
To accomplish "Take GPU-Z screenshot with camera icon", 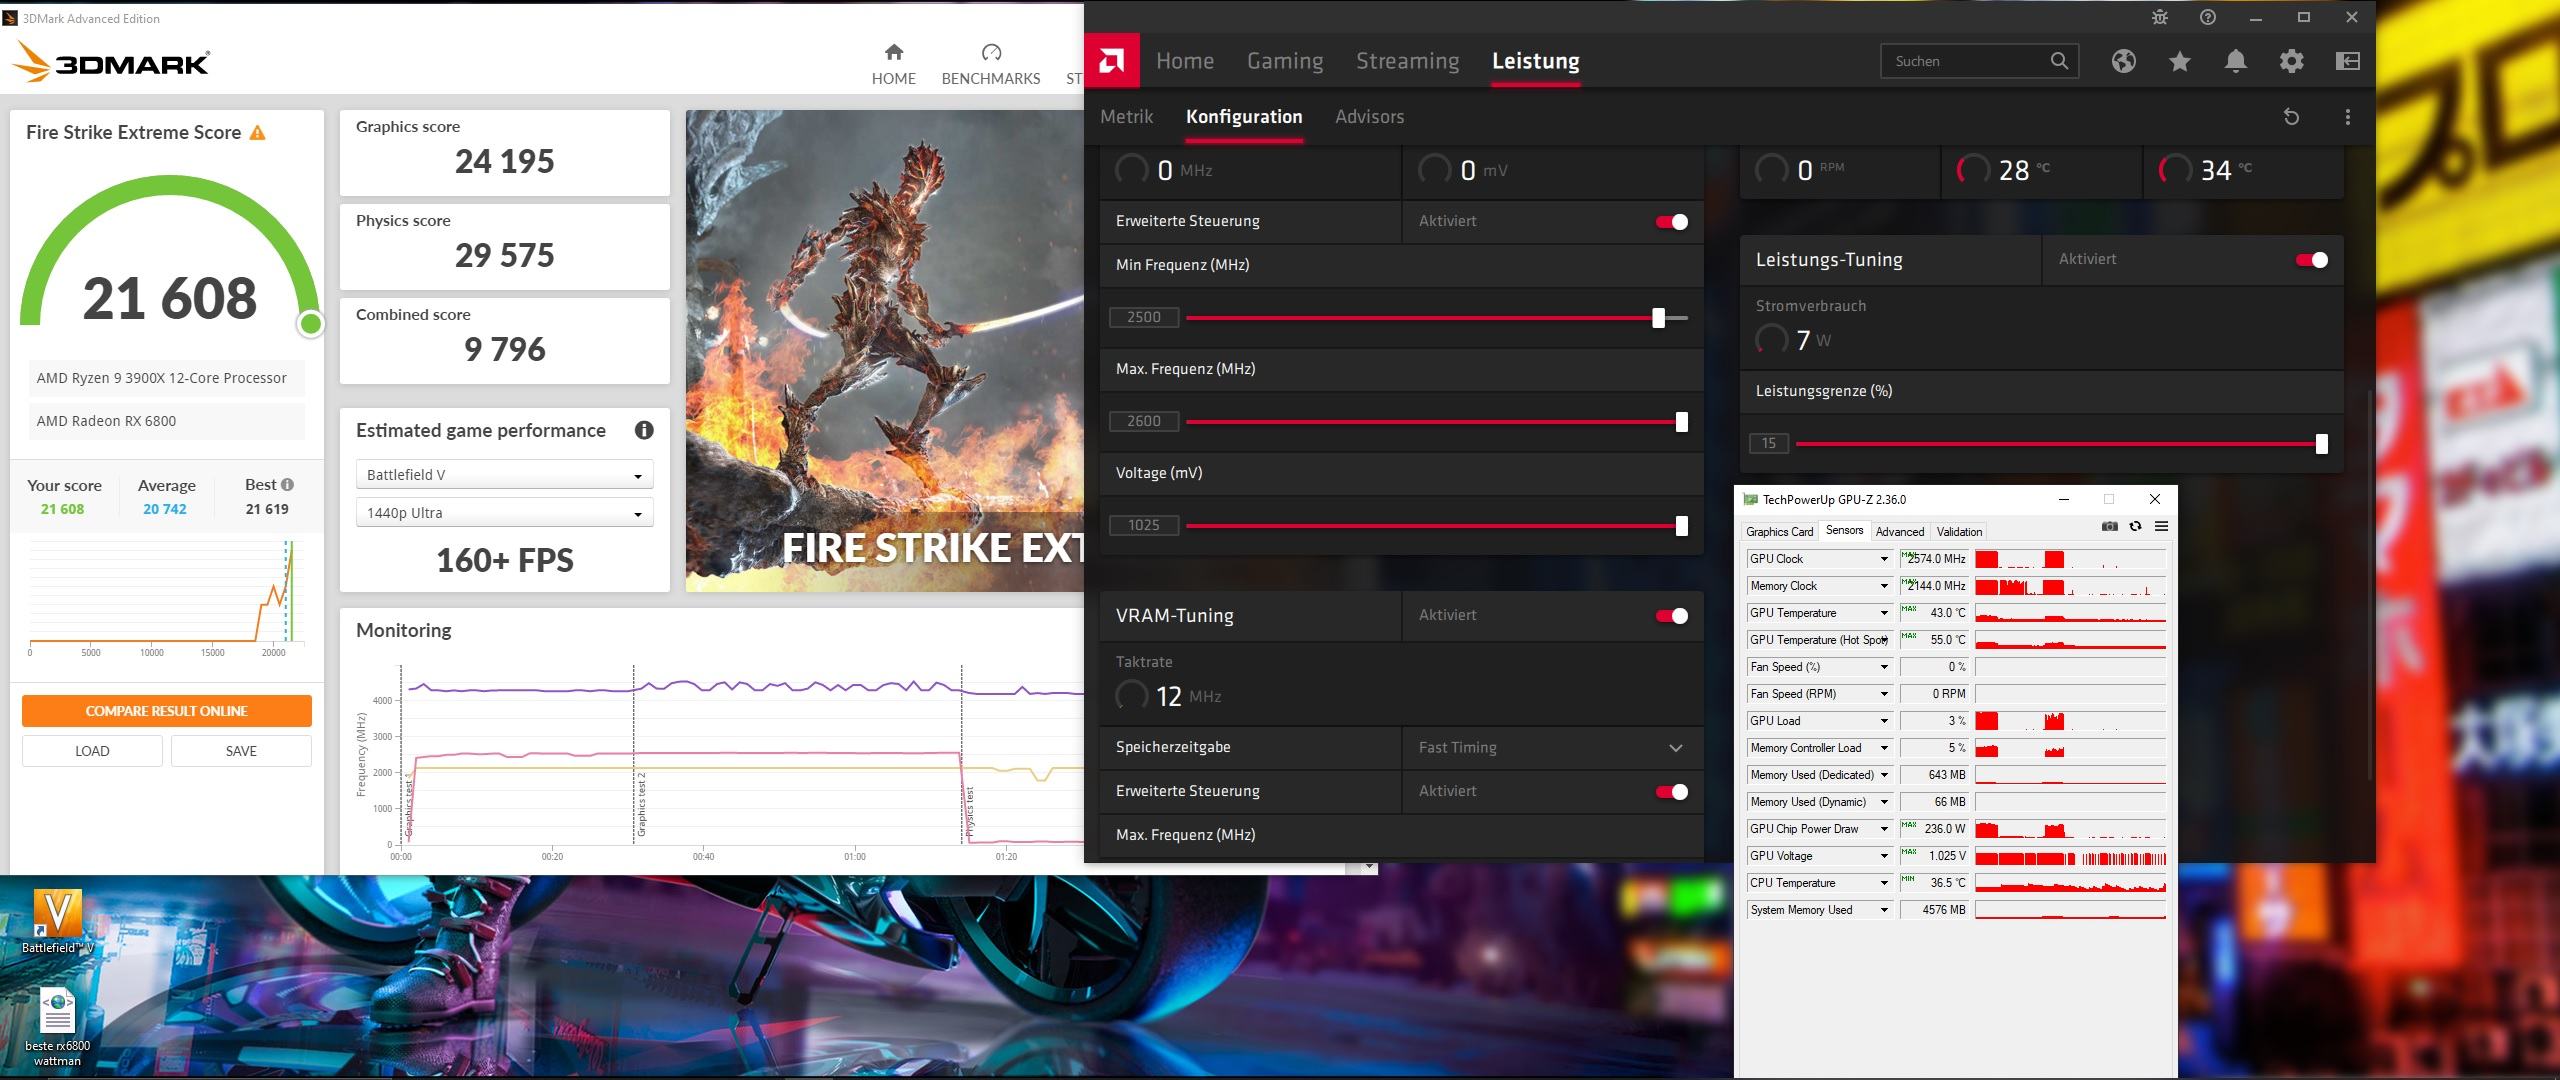I will (x=2110, y=527).
